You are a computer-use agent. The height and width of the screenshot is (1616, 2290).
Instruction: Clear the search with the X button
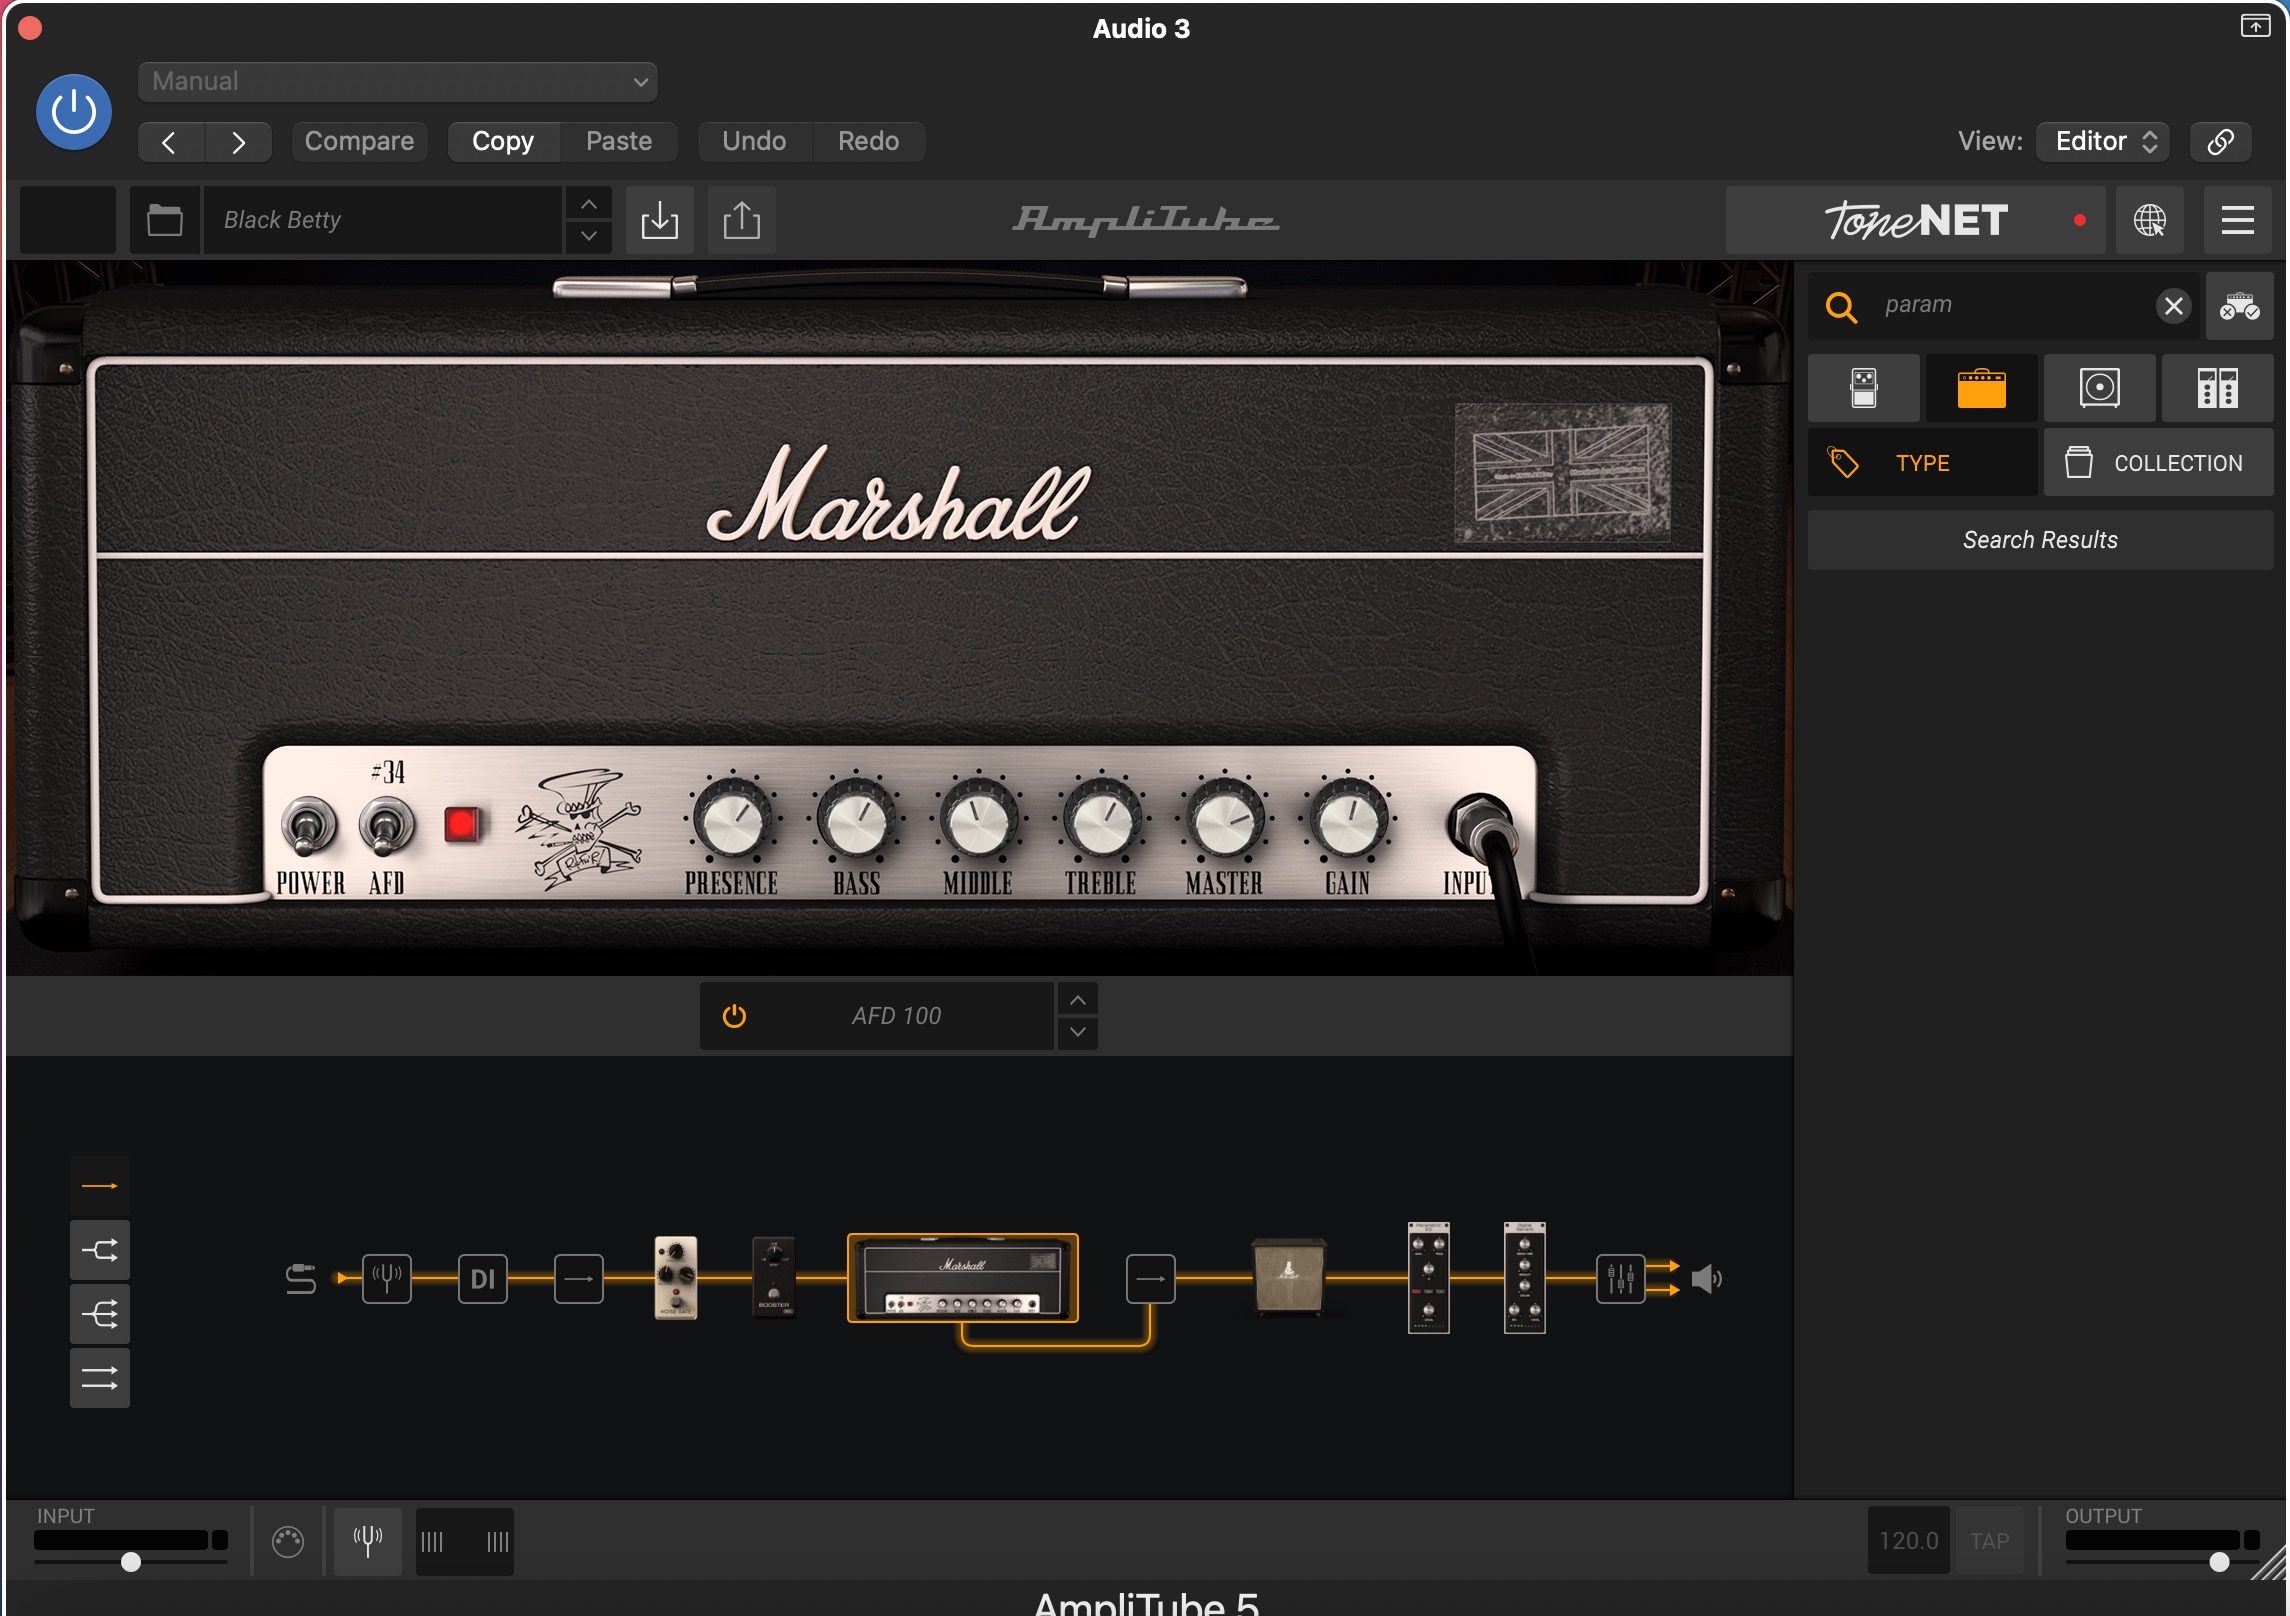click(x=2174, y=306)
